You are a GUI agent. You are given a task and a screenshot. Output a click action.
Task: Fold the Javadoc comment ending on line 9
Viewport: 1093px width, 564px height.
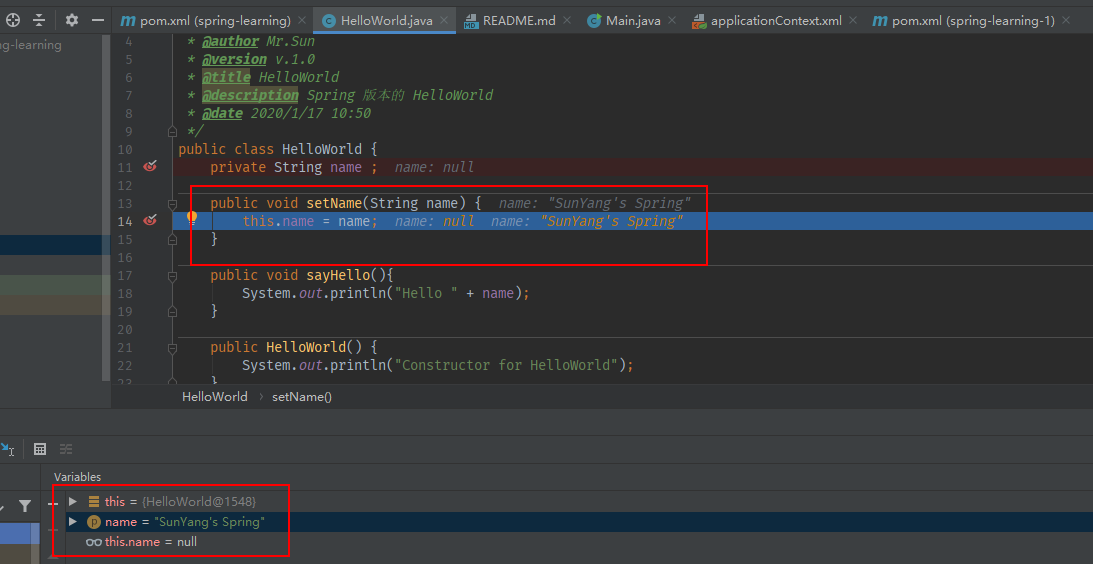(x=172, y=131)
